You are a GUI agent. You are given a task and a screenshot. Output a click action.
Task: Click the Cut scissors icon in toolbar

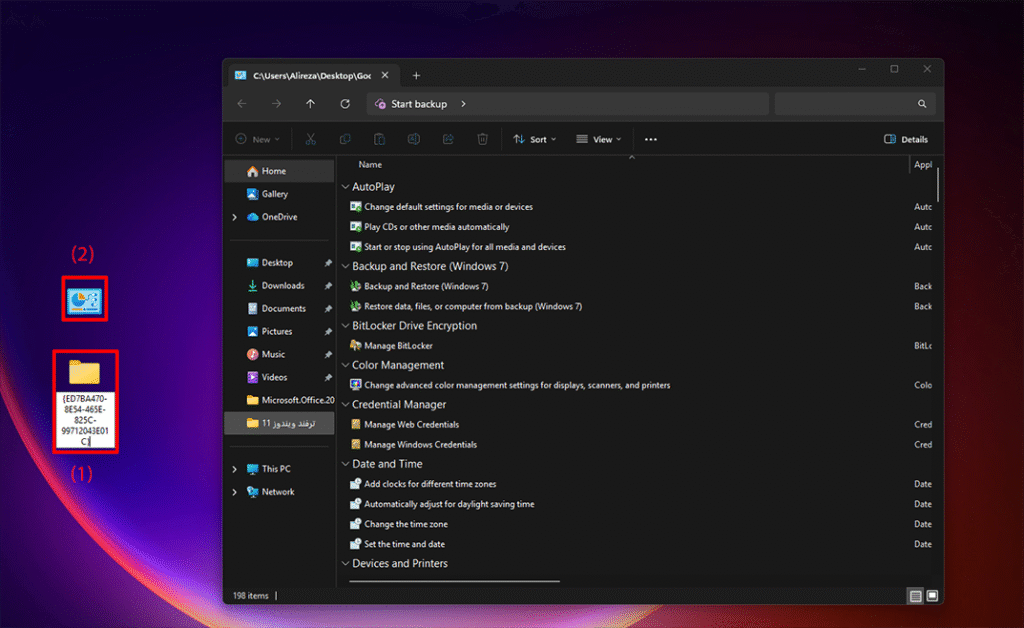click(311, 140)
